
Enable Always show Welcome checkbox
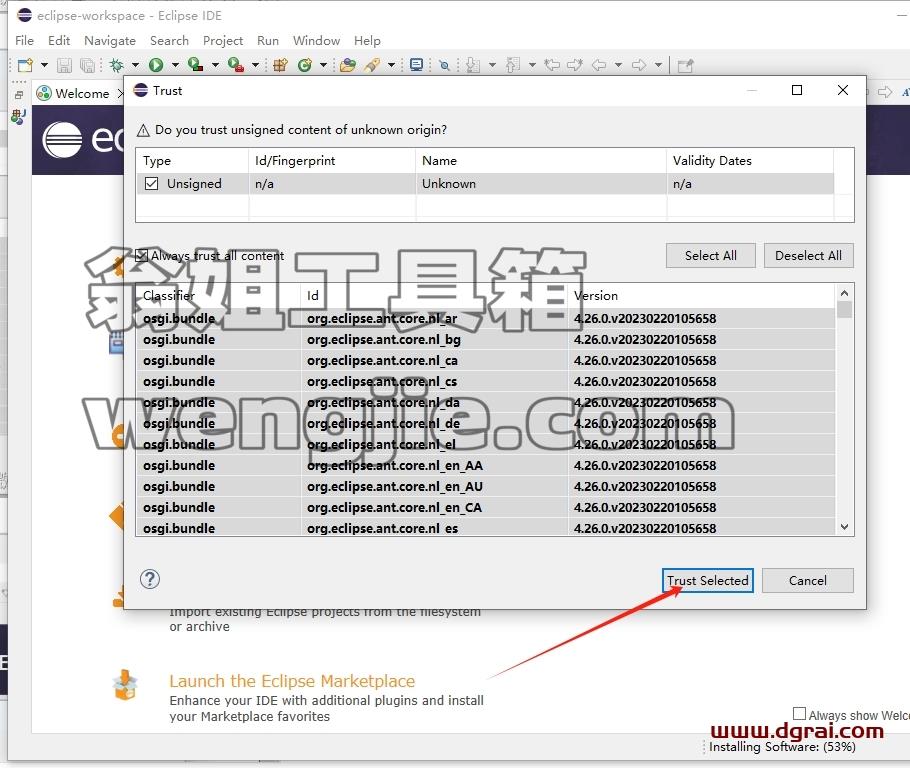click(799, 713)
